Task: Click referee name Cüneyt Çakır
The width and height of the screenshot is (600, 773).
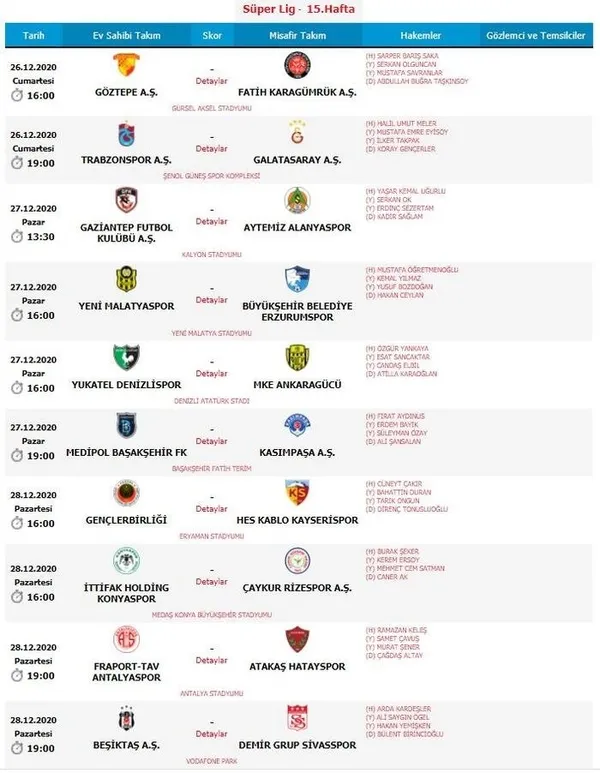Action: pyautogui.click(x=399, y=484)
